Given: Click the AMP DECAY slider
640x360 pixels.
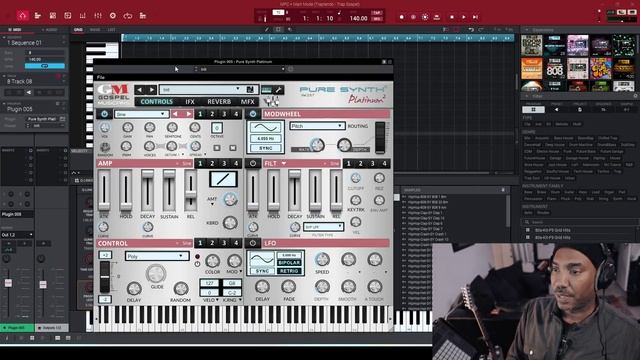Looking at the screenshot, I should pos(148,190).
